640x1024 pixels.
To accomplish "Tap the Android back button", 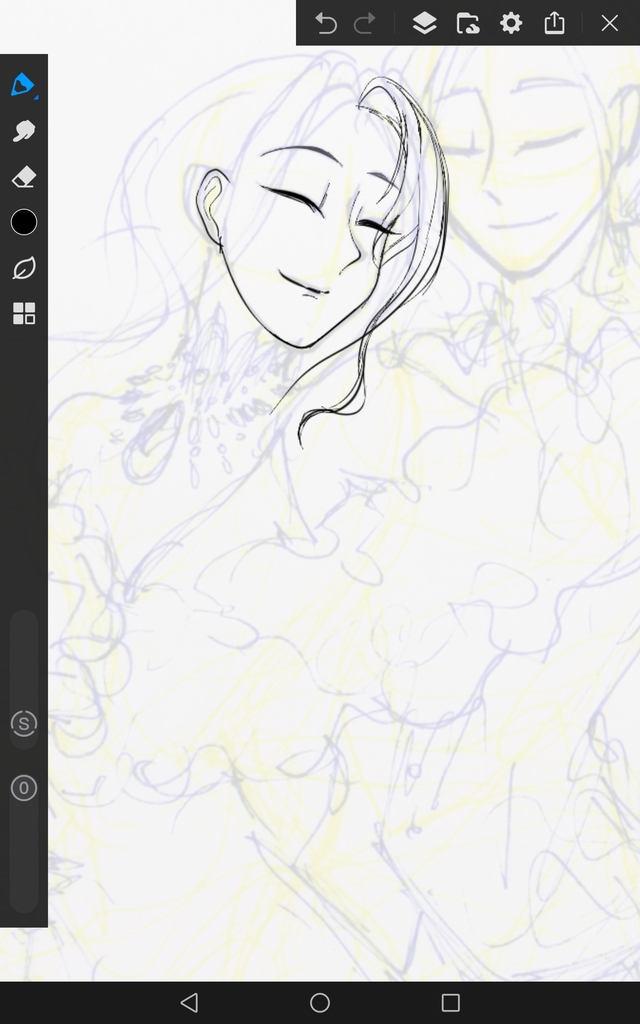I will [x=189, y=1002].
